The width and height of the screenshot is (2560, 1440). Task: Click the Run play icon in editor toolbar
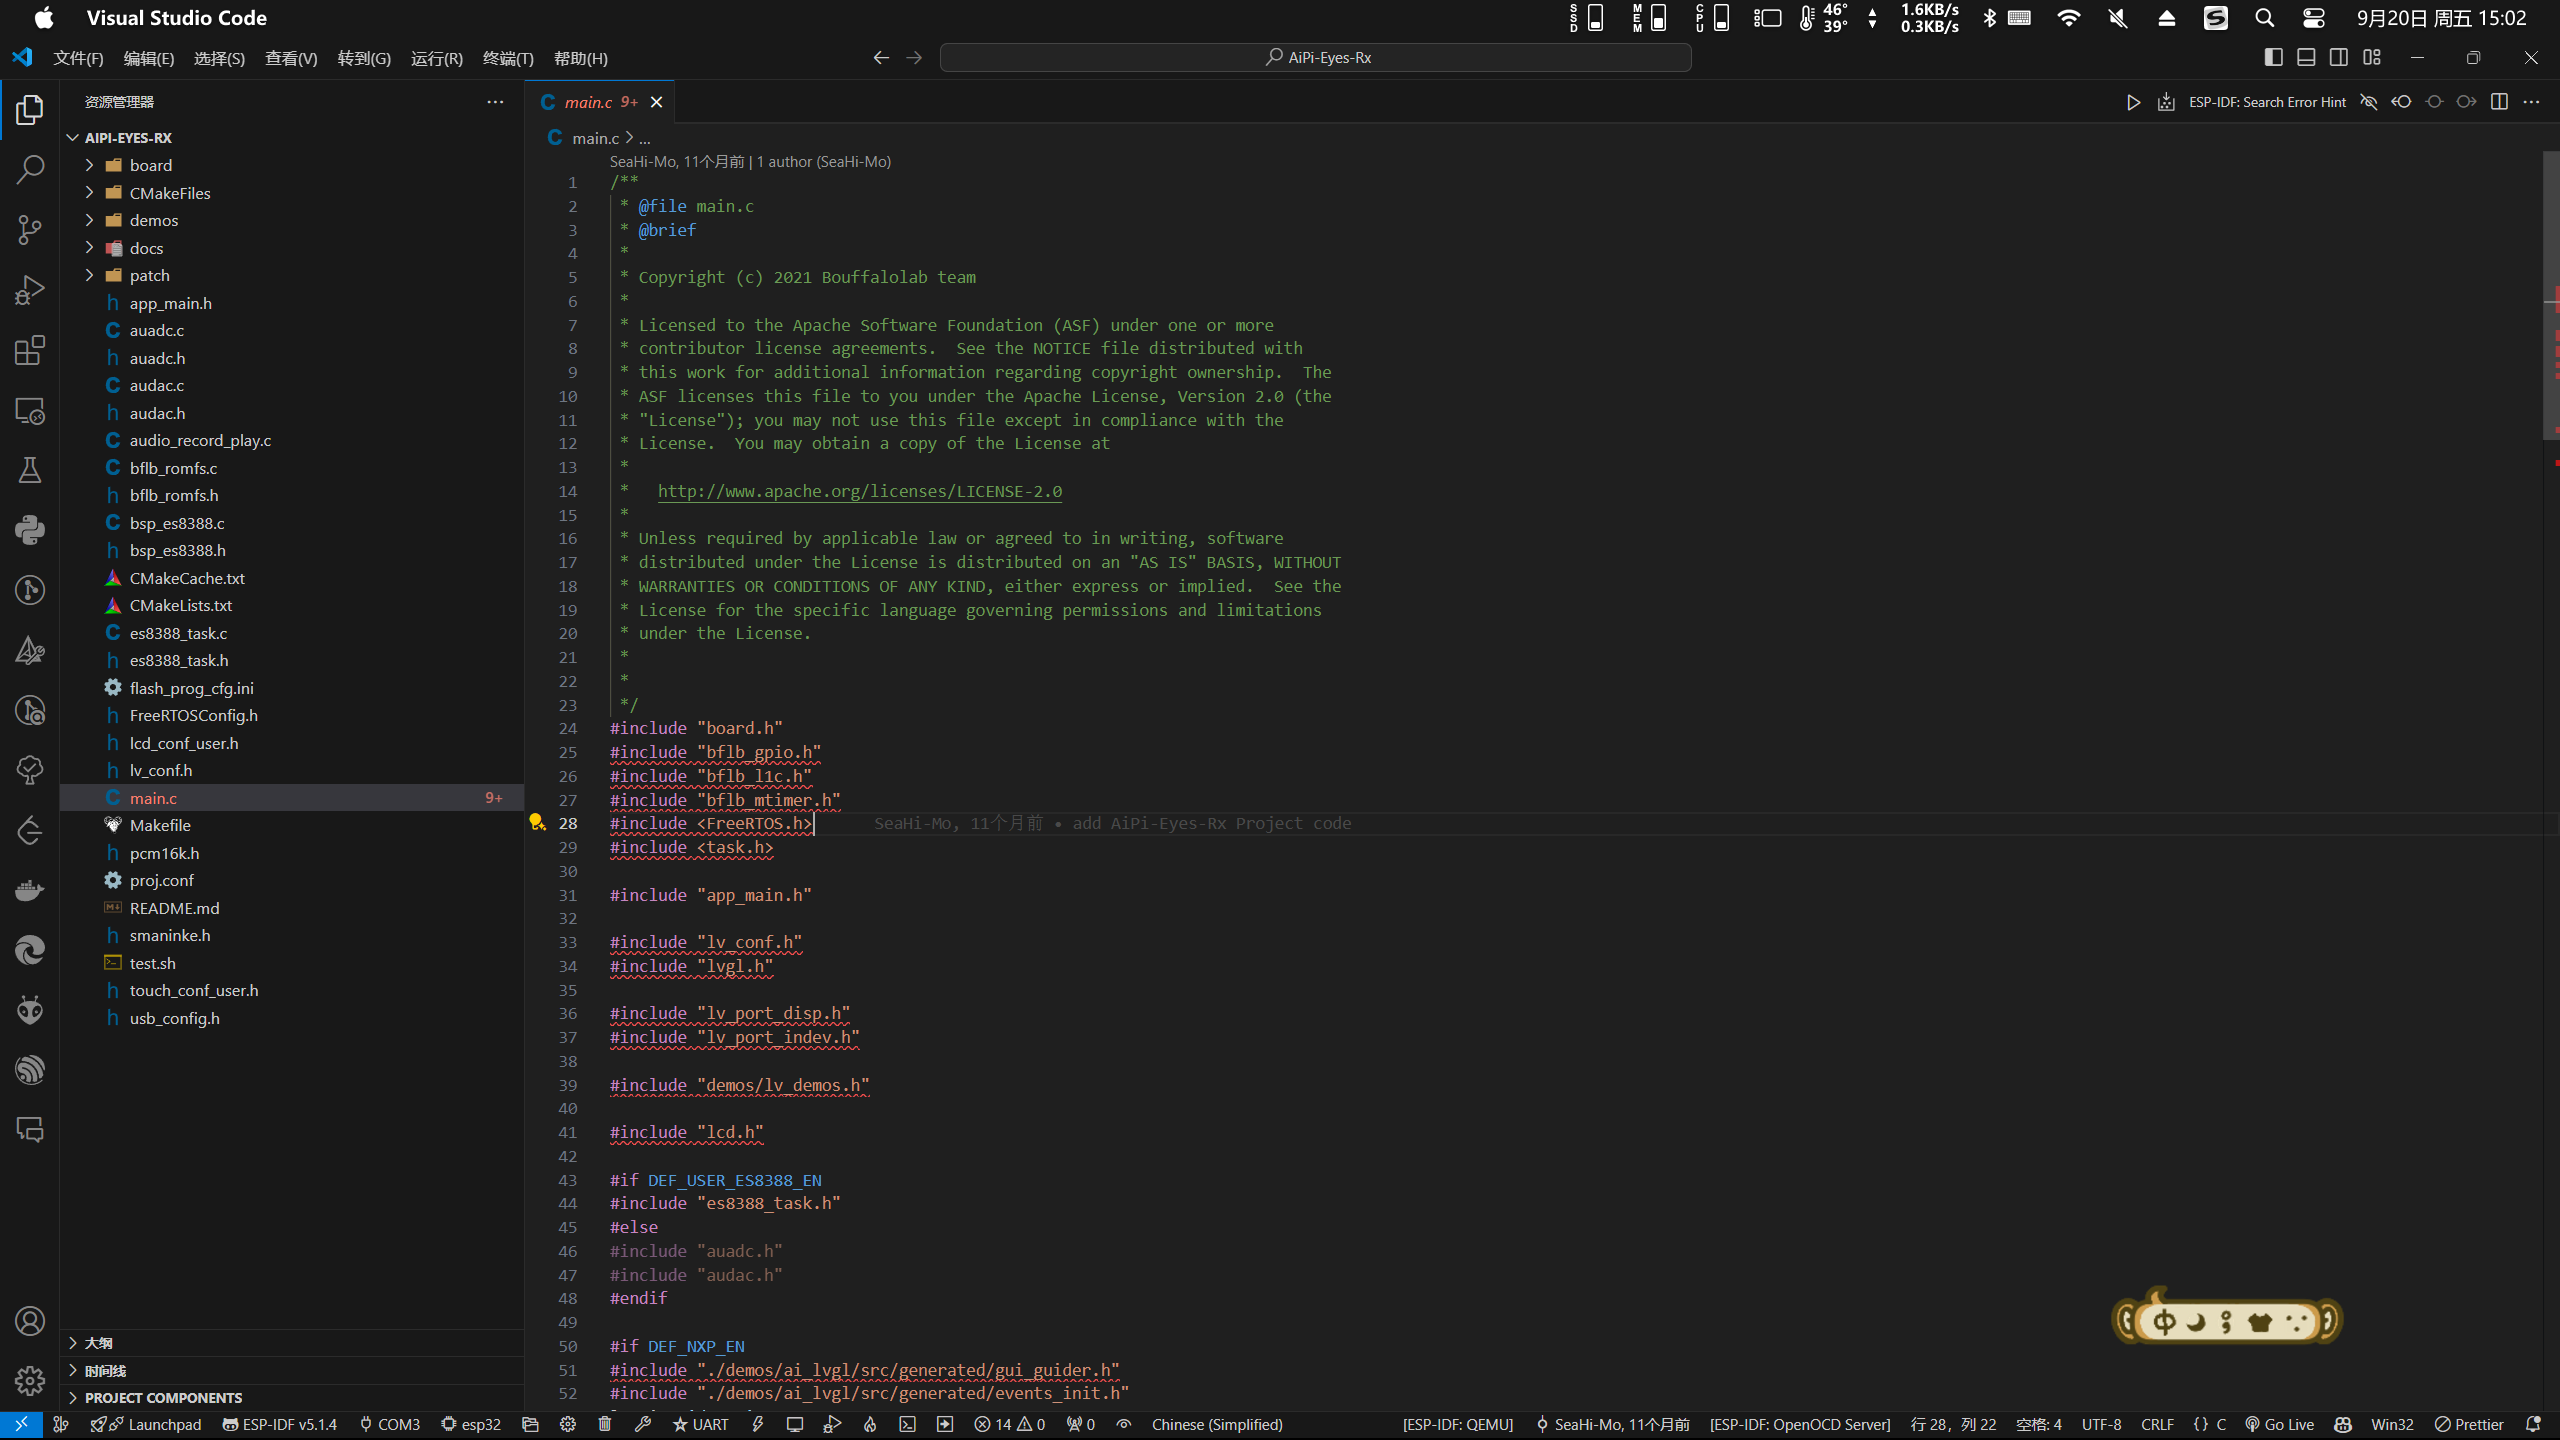coord(2133,102)
